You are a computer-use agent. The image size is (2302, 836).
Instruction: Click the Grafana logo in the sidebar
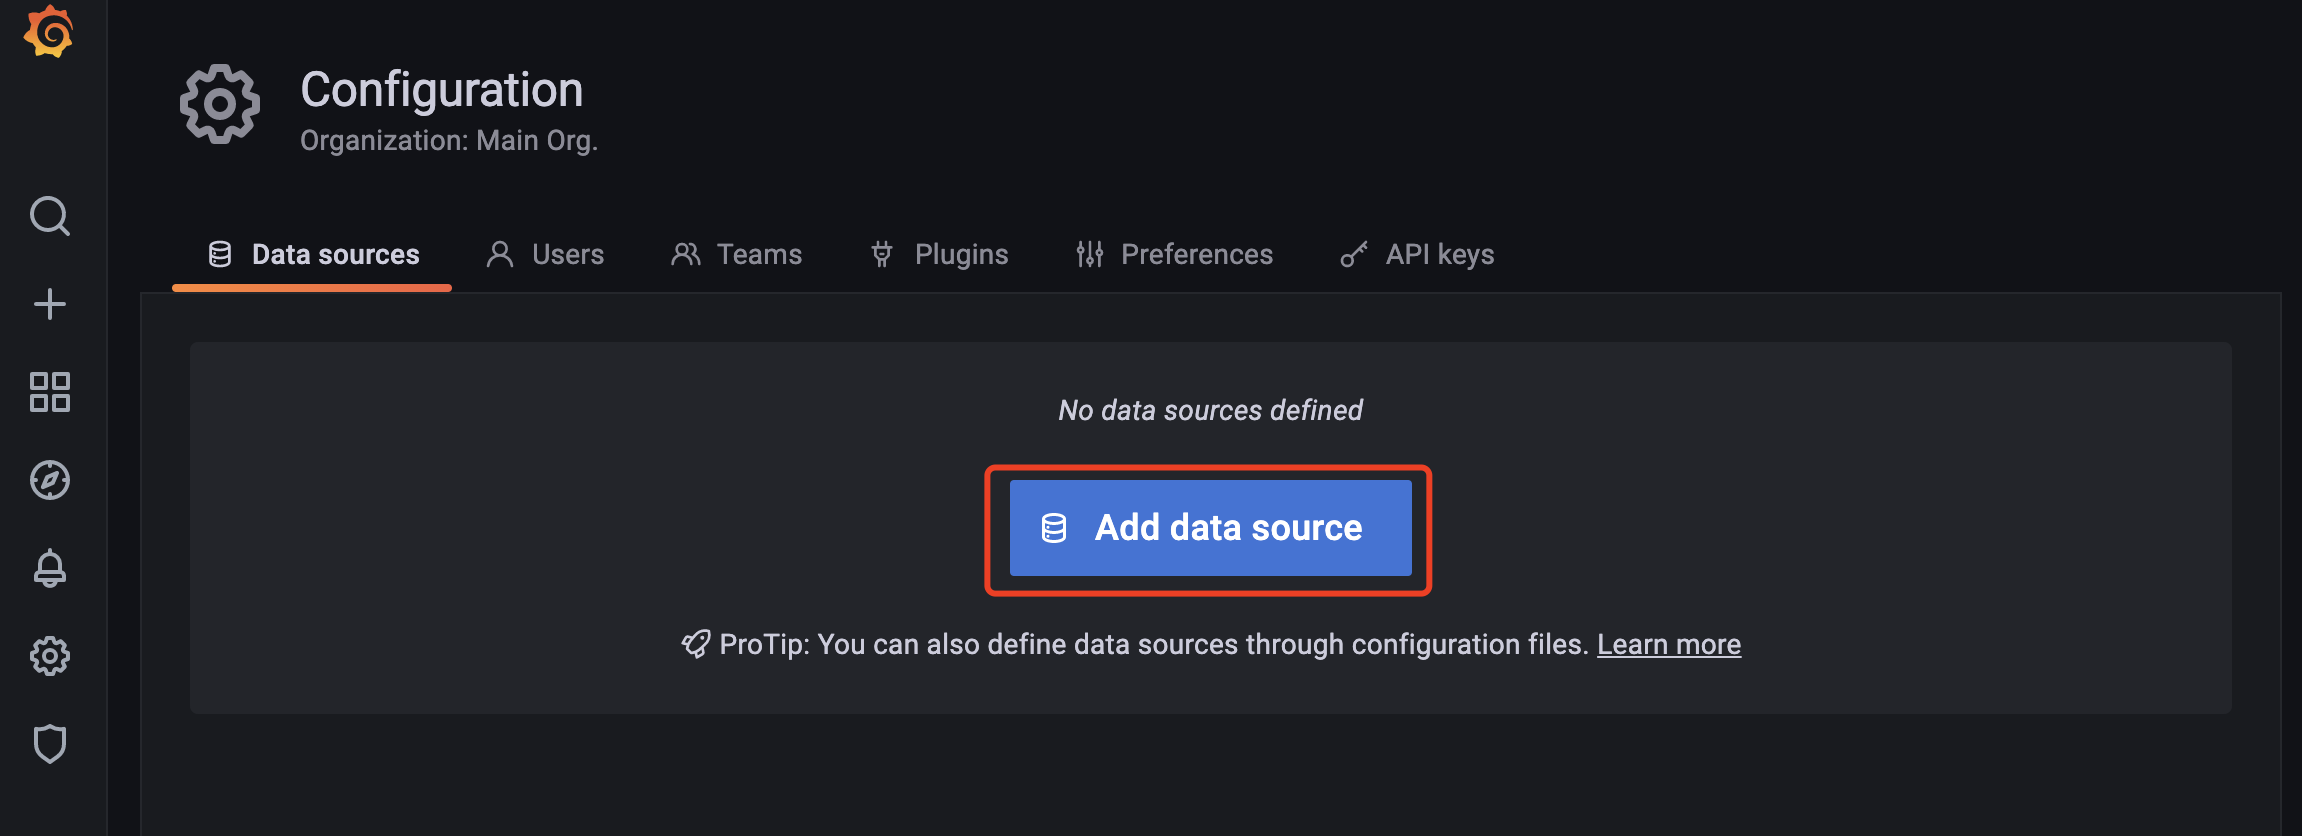49,32
